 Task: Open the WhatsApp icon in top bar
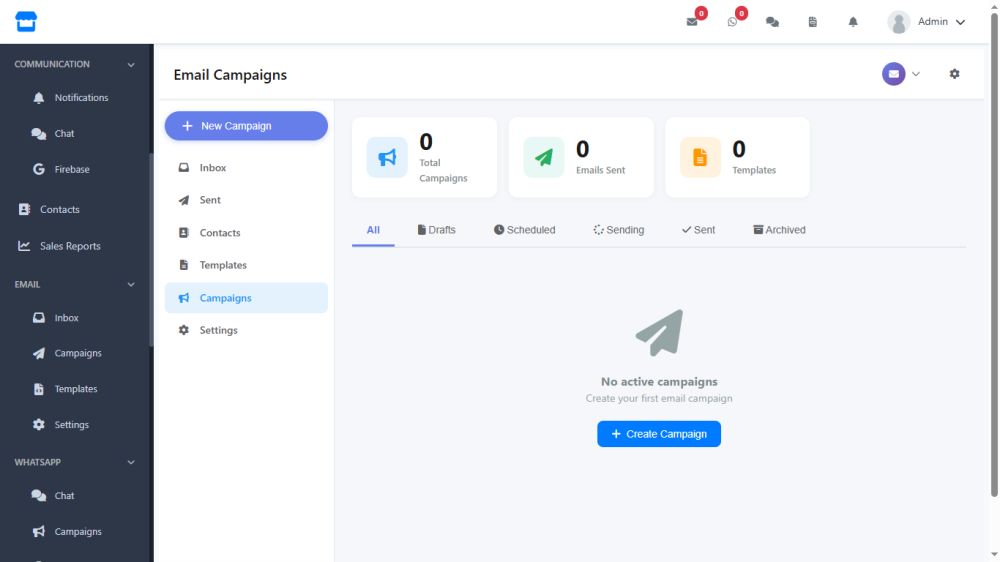(732, 22)
